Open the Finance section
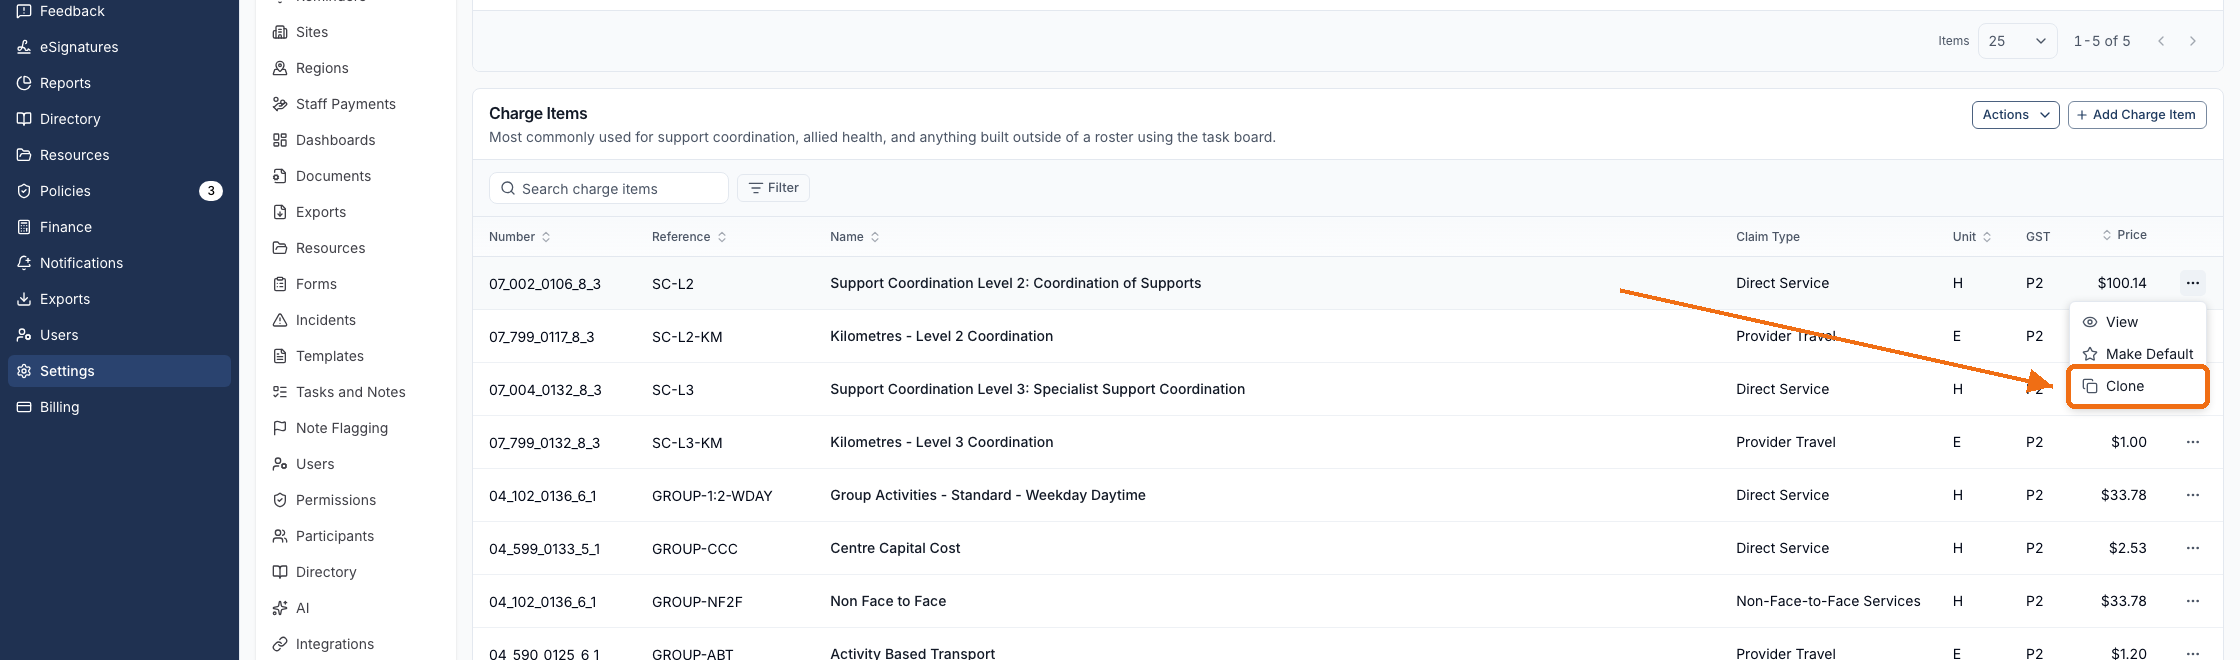2240x660 pixels. point(119,227)
